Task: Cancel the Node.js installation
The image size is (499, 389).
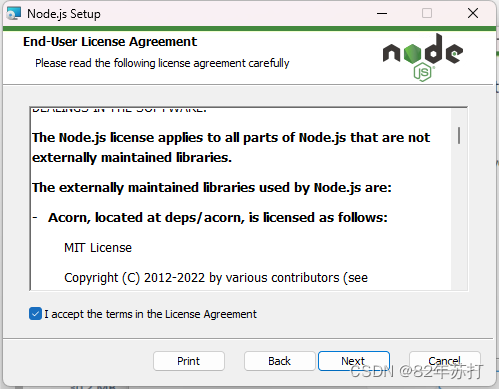Action: coord(445,361)
